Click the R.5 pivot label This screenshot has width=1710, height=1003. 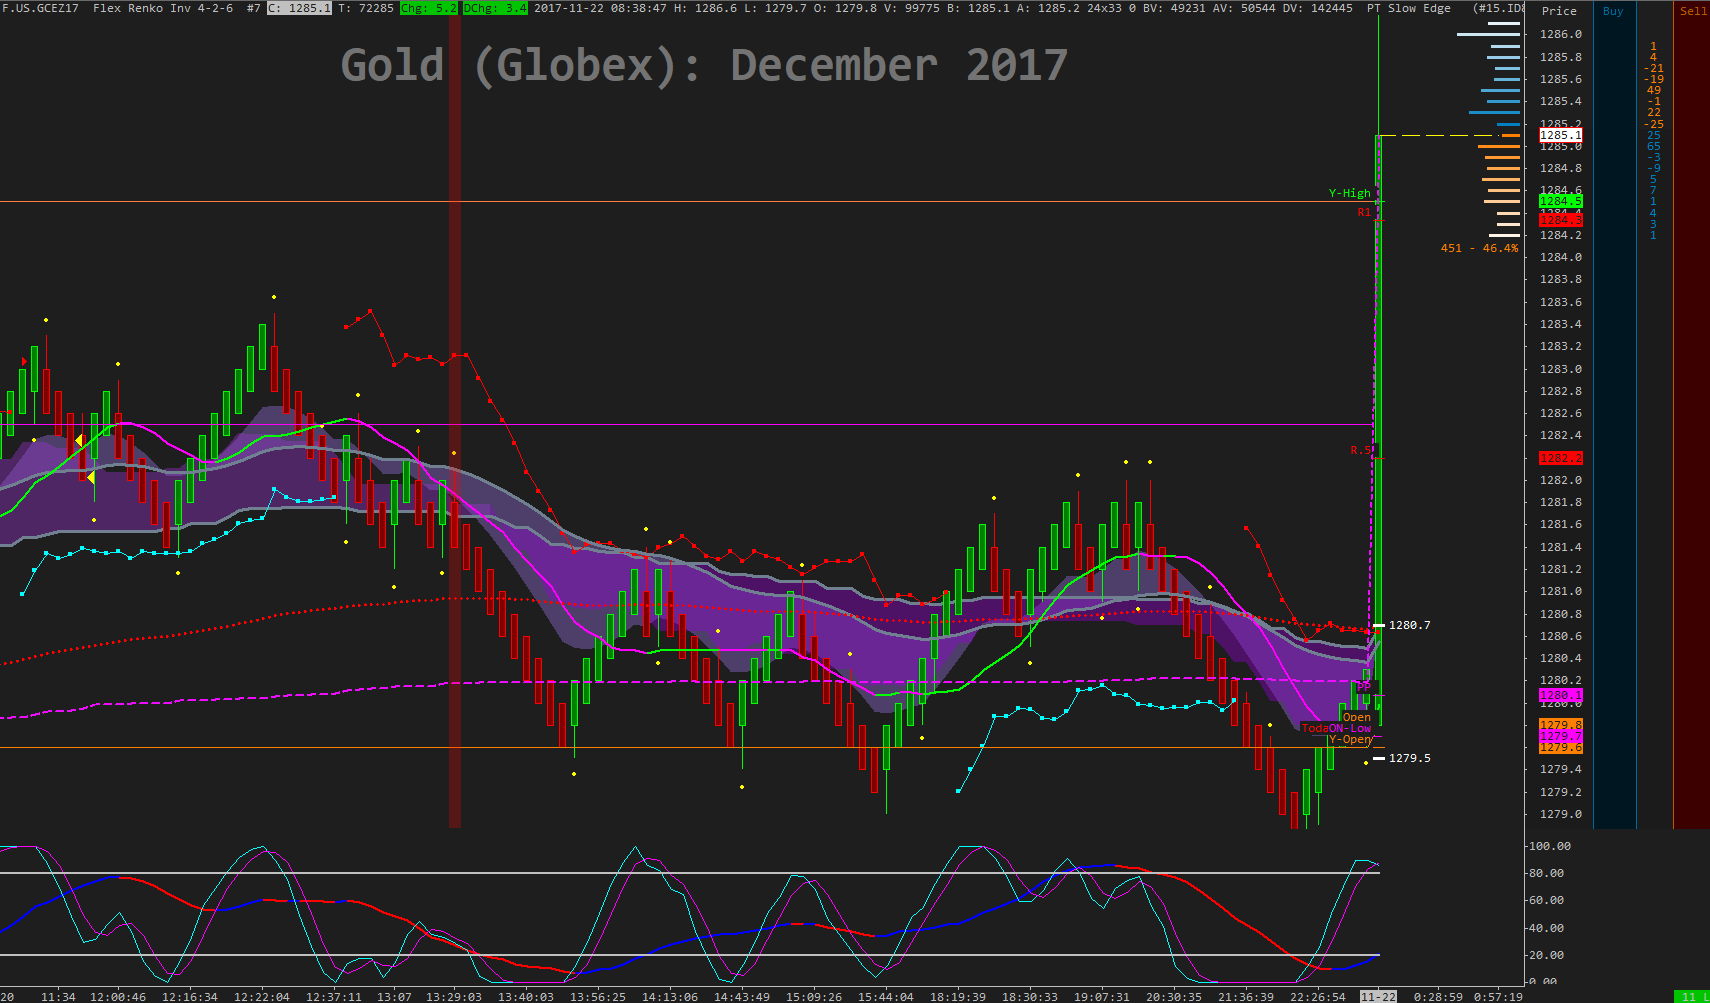click(1361, 450)
